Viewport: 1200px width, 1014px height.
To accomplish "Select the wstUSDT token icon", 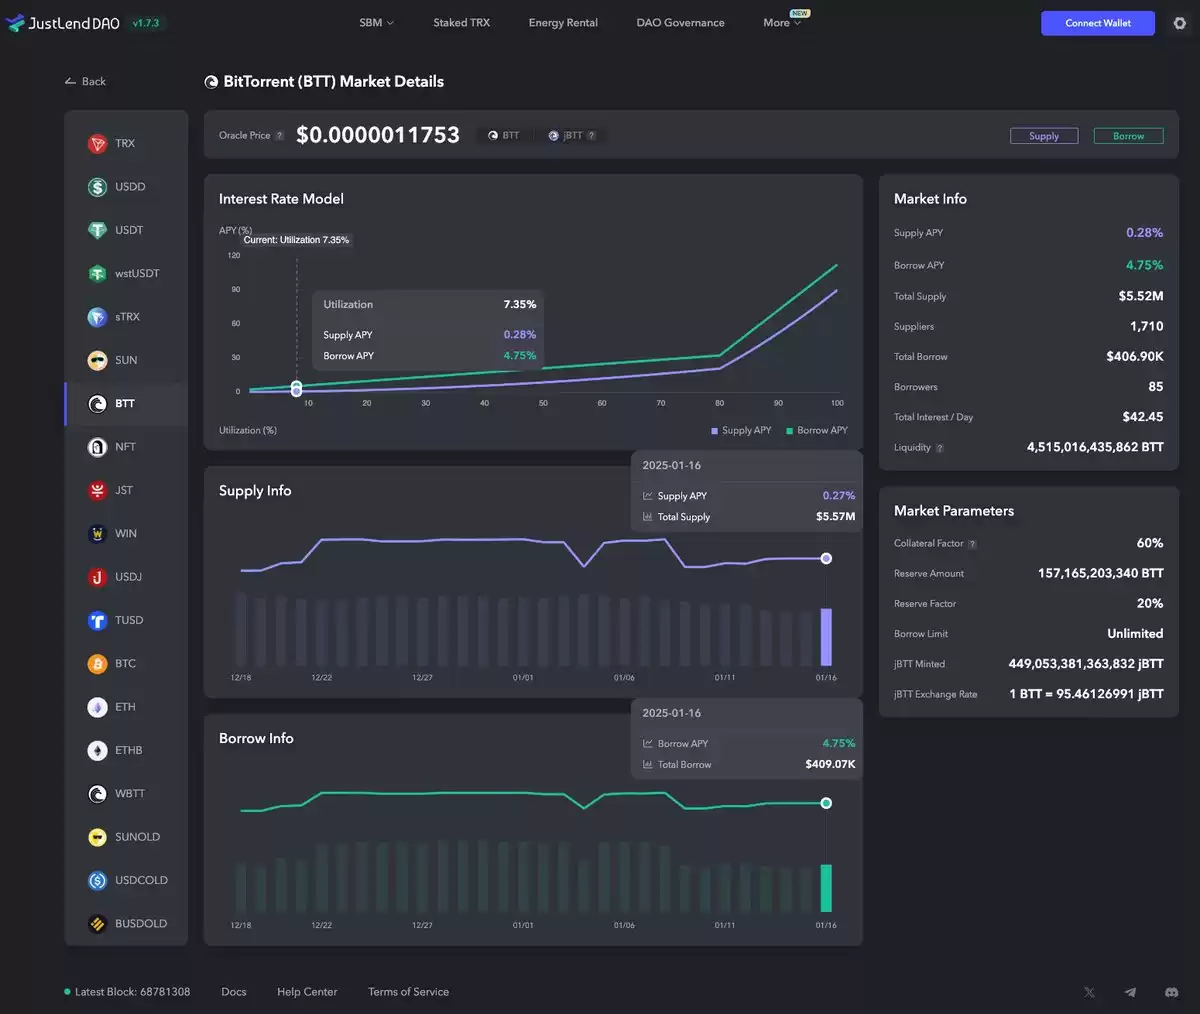I will pos(97,274).
